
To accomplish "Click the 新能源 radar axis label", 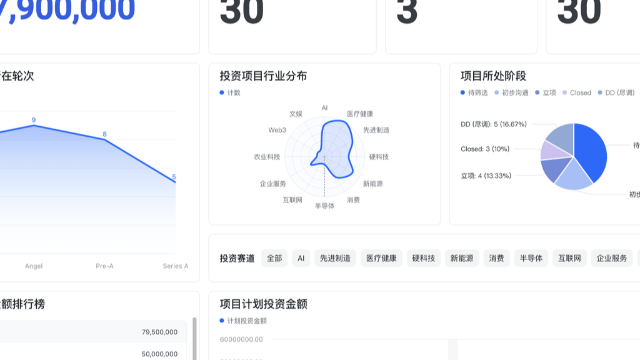I will tap(373, 184).
